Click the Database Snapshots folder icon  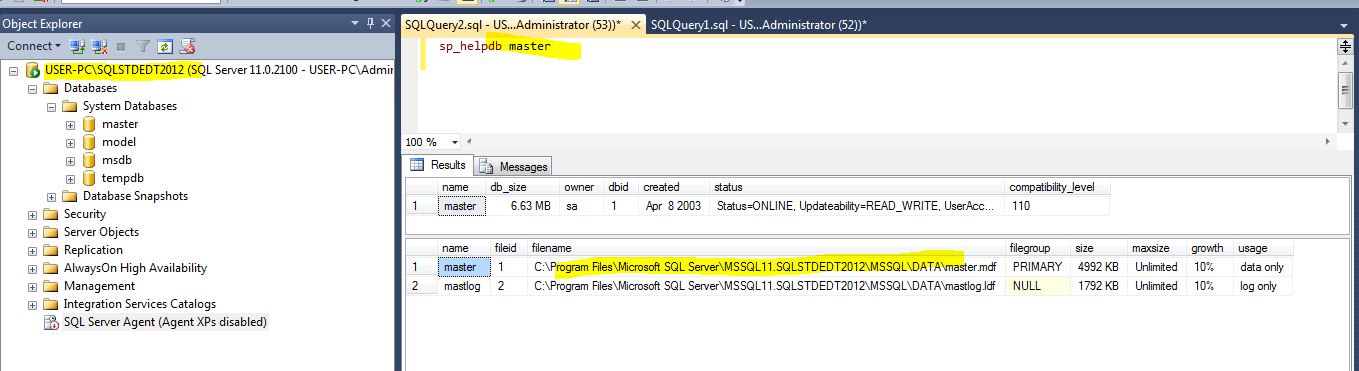tap(70, 196)
